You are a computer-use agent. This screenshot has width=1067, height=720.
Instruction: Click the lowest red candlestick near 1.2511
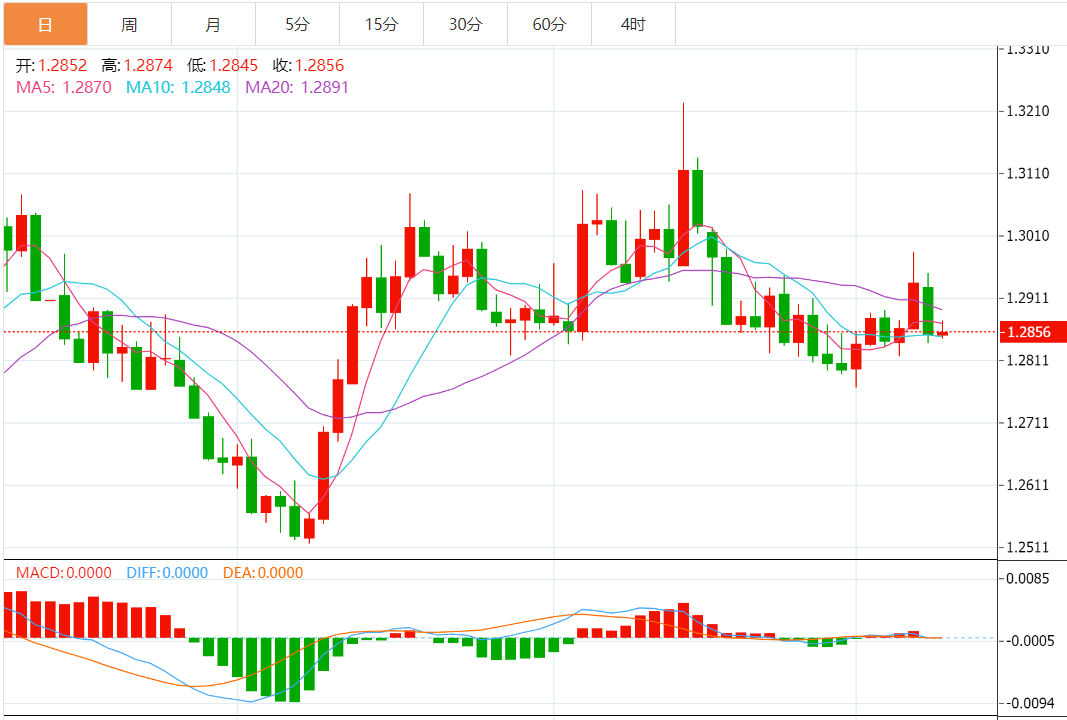click(x=309, y=528)
